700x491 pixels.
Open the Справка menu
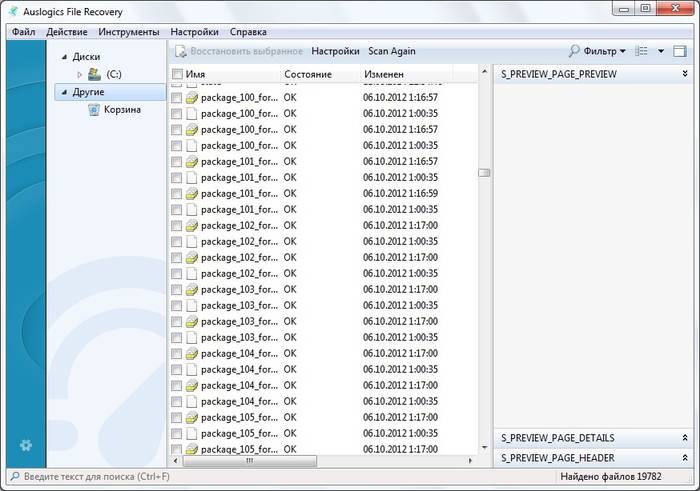tap(248, 32)
